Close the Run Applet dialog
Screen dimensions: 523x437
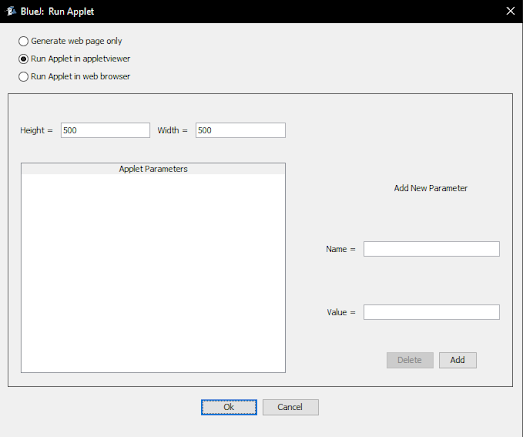click(510, 11)
